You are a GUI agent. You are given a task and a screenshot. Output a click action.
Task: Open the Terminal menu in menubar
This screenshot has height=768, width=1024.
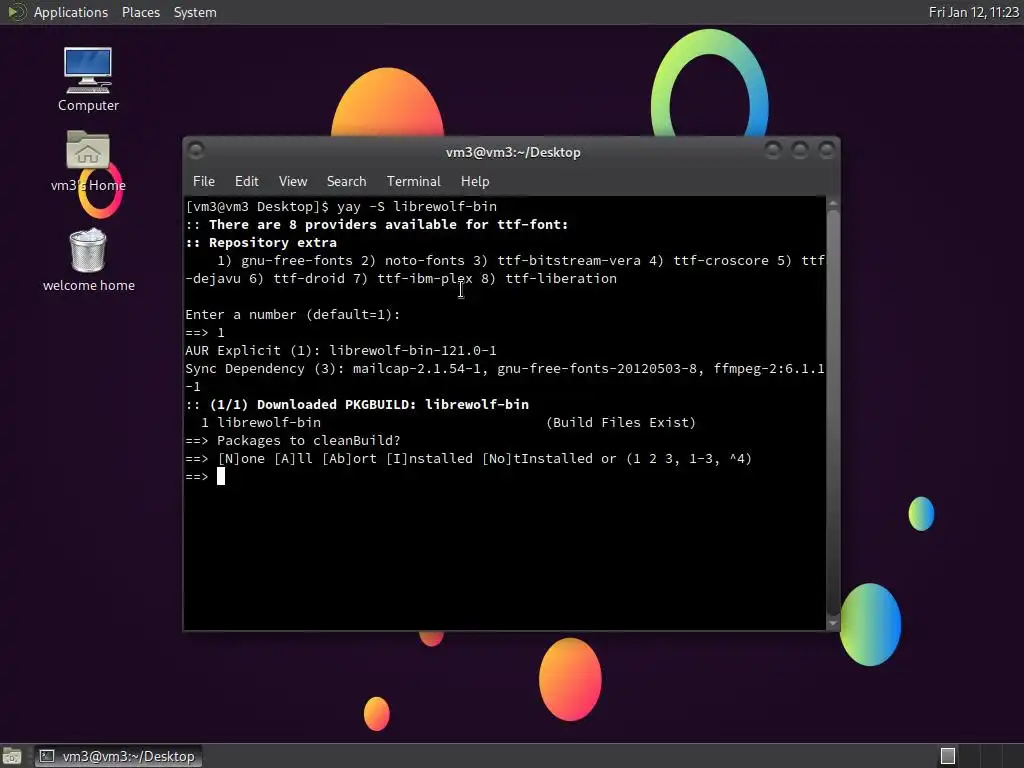tap(413, 182)
